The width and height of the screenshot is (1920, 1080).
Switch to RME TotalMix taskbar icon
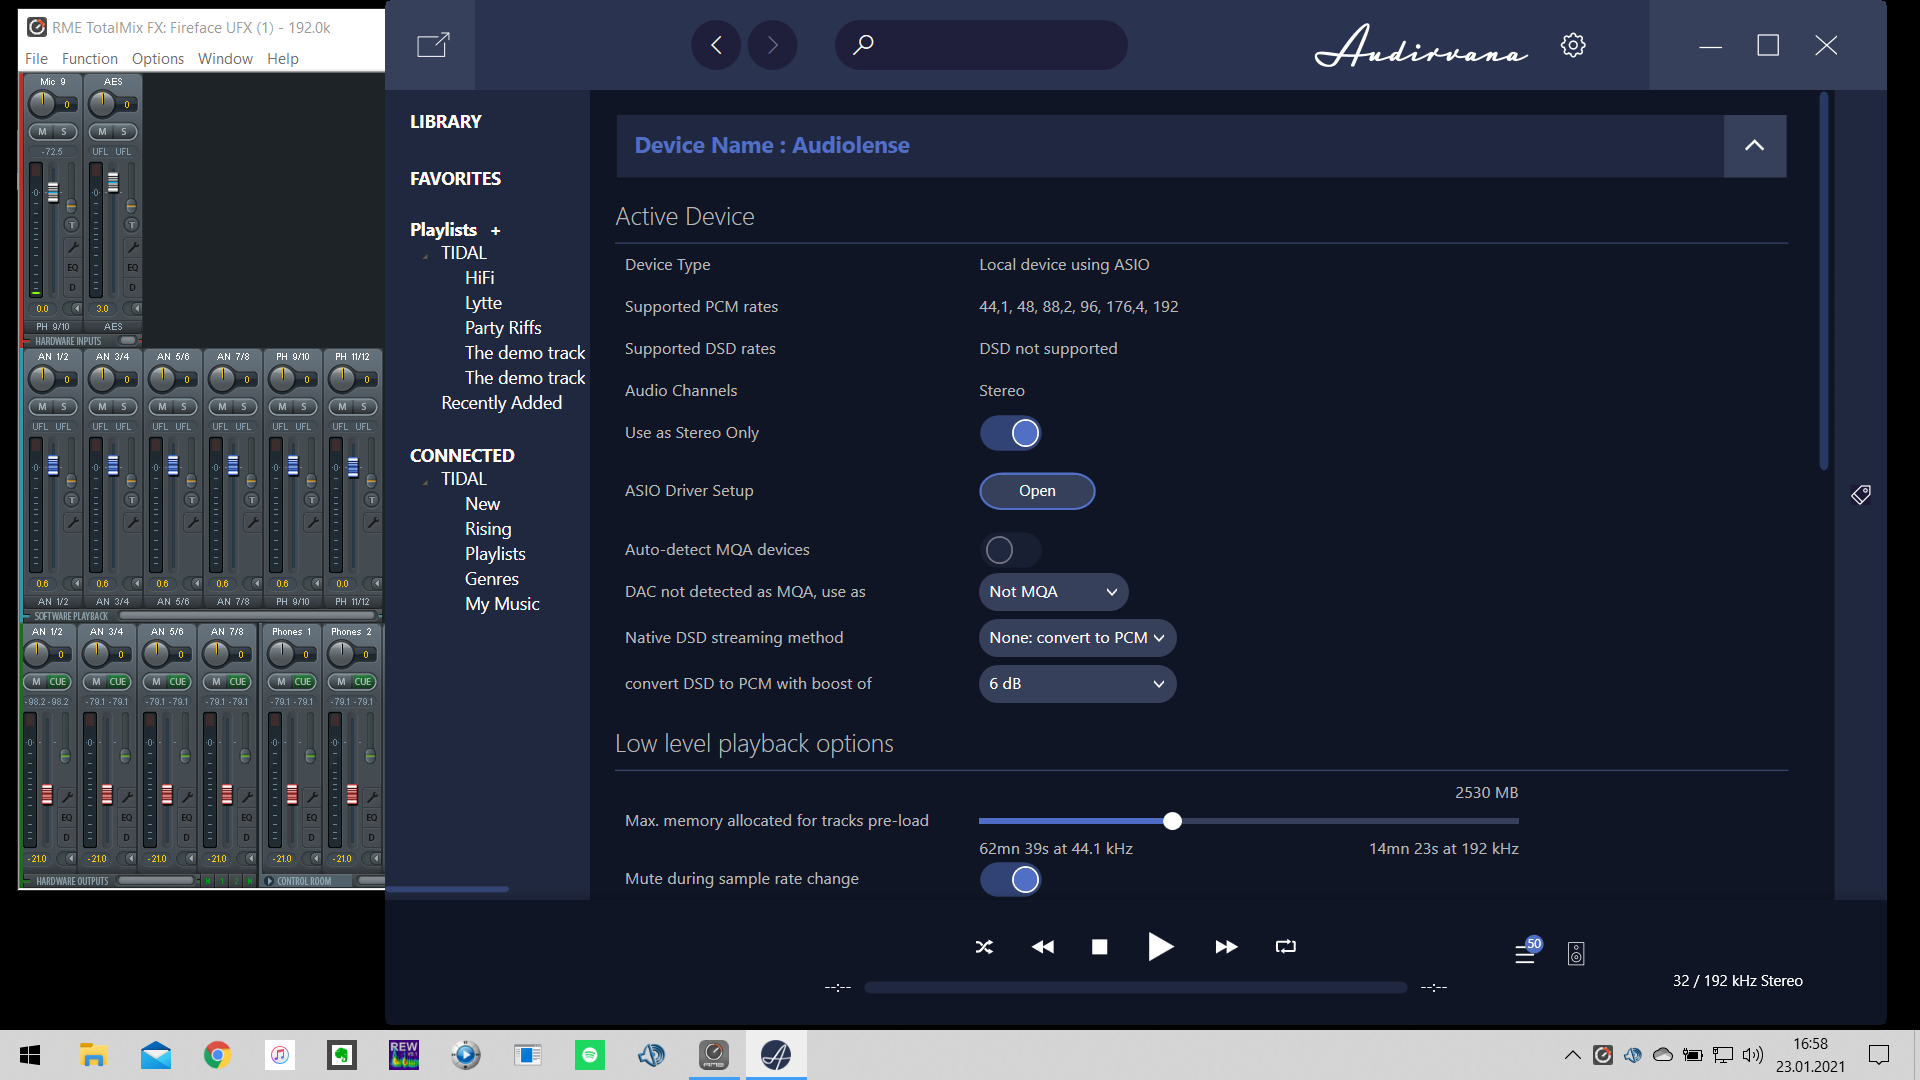point(714,1055)
